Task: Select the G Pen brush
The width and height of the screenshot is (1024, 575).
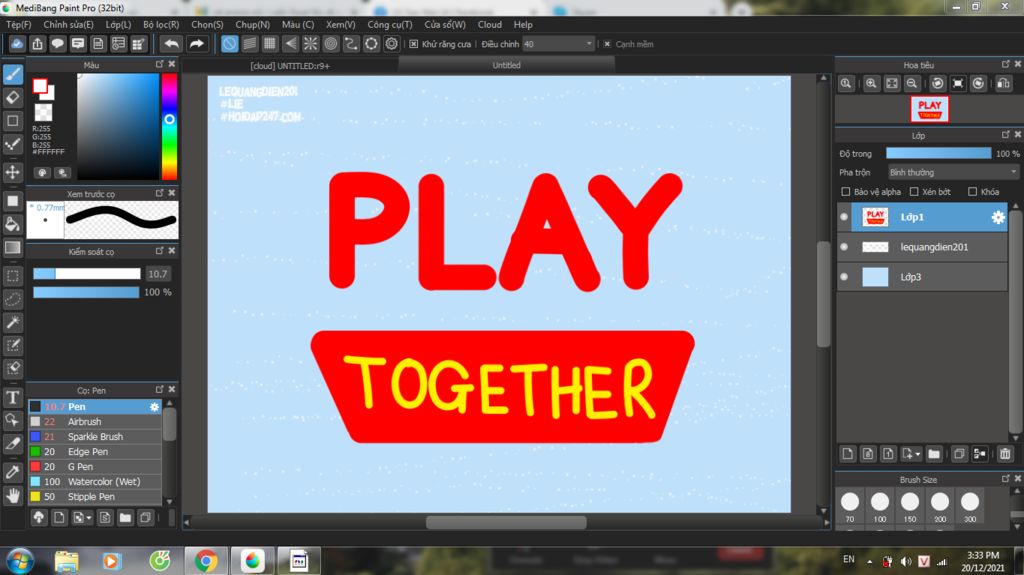Action: [95, 467]
